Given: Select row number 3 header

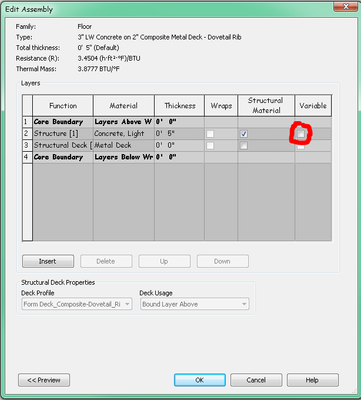Looking at the screenshot, I should [x=27, y=145].
